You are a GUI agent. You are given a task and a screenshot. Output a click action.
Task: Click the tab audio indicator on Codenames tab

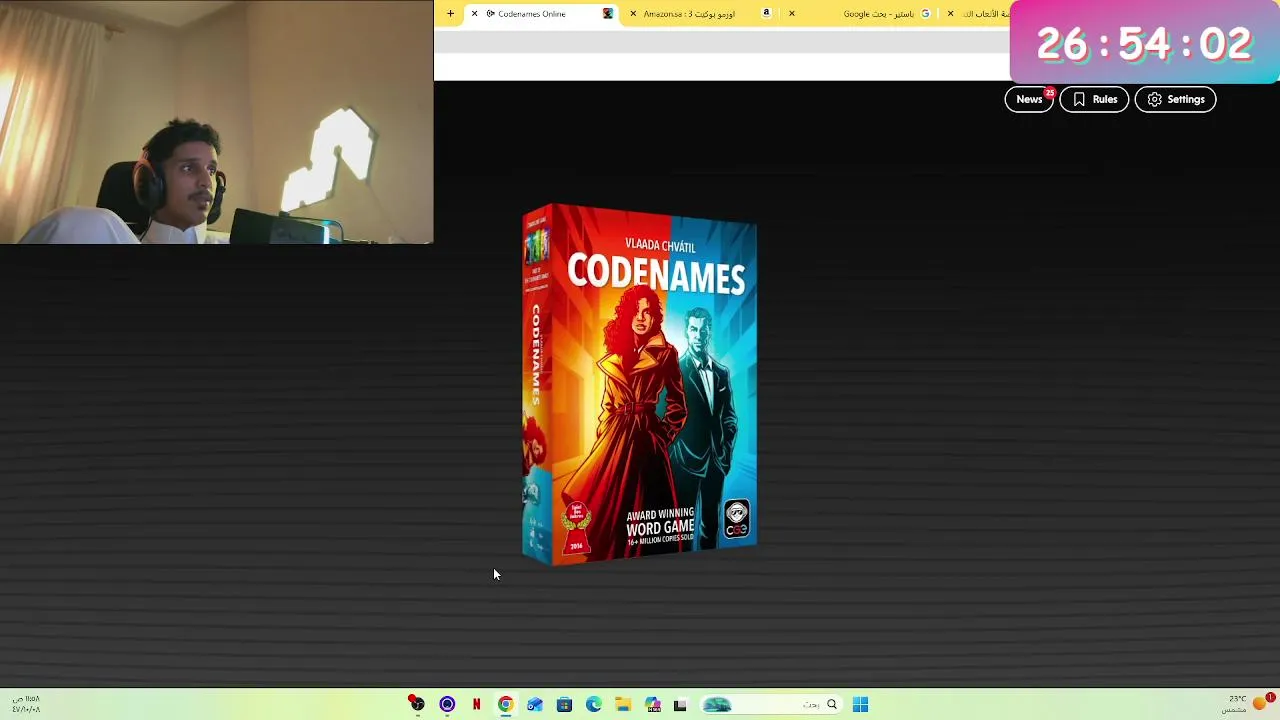pos(490,13)
